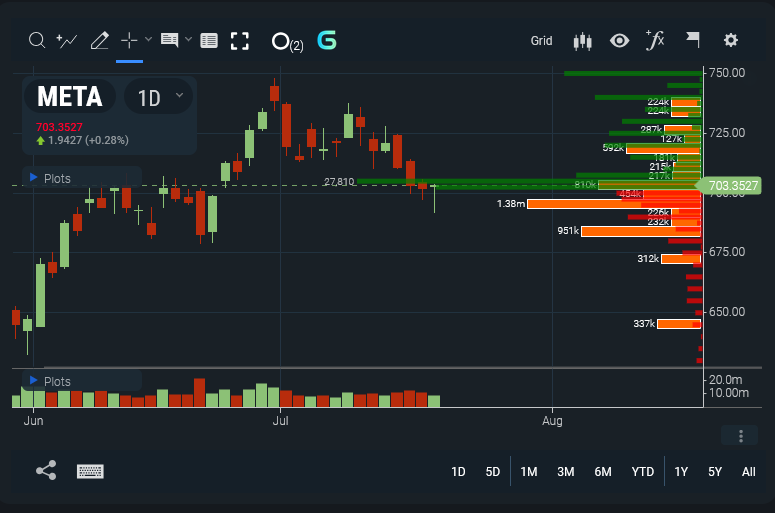This screenshot has width=775, height=513.
Task: Click the 337k volume profile label
Action: pos(644,324)
